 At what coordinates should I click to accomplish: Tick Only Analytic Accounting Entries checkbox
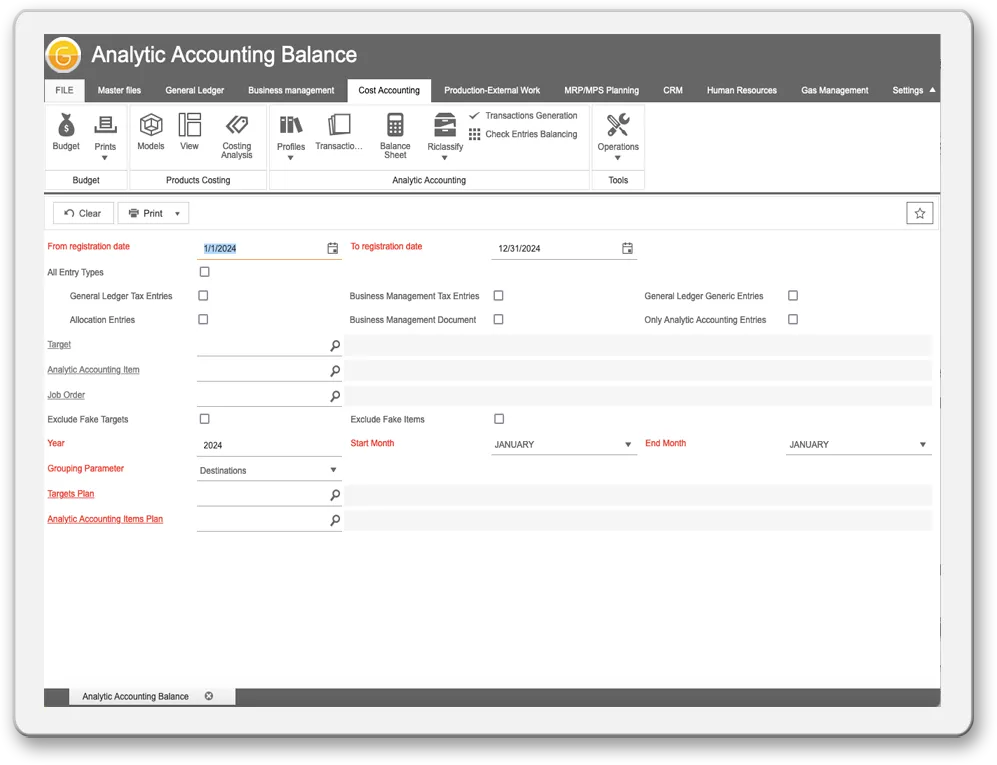[x=793, y=320]
